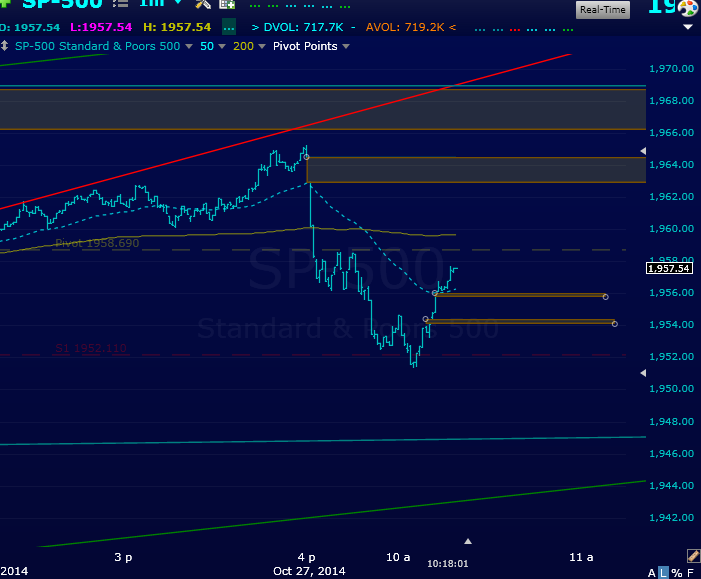Screen dimensions: 701x579
Task: Click the white time-marker triangle above 10:18:01
Action: (468, 541)
